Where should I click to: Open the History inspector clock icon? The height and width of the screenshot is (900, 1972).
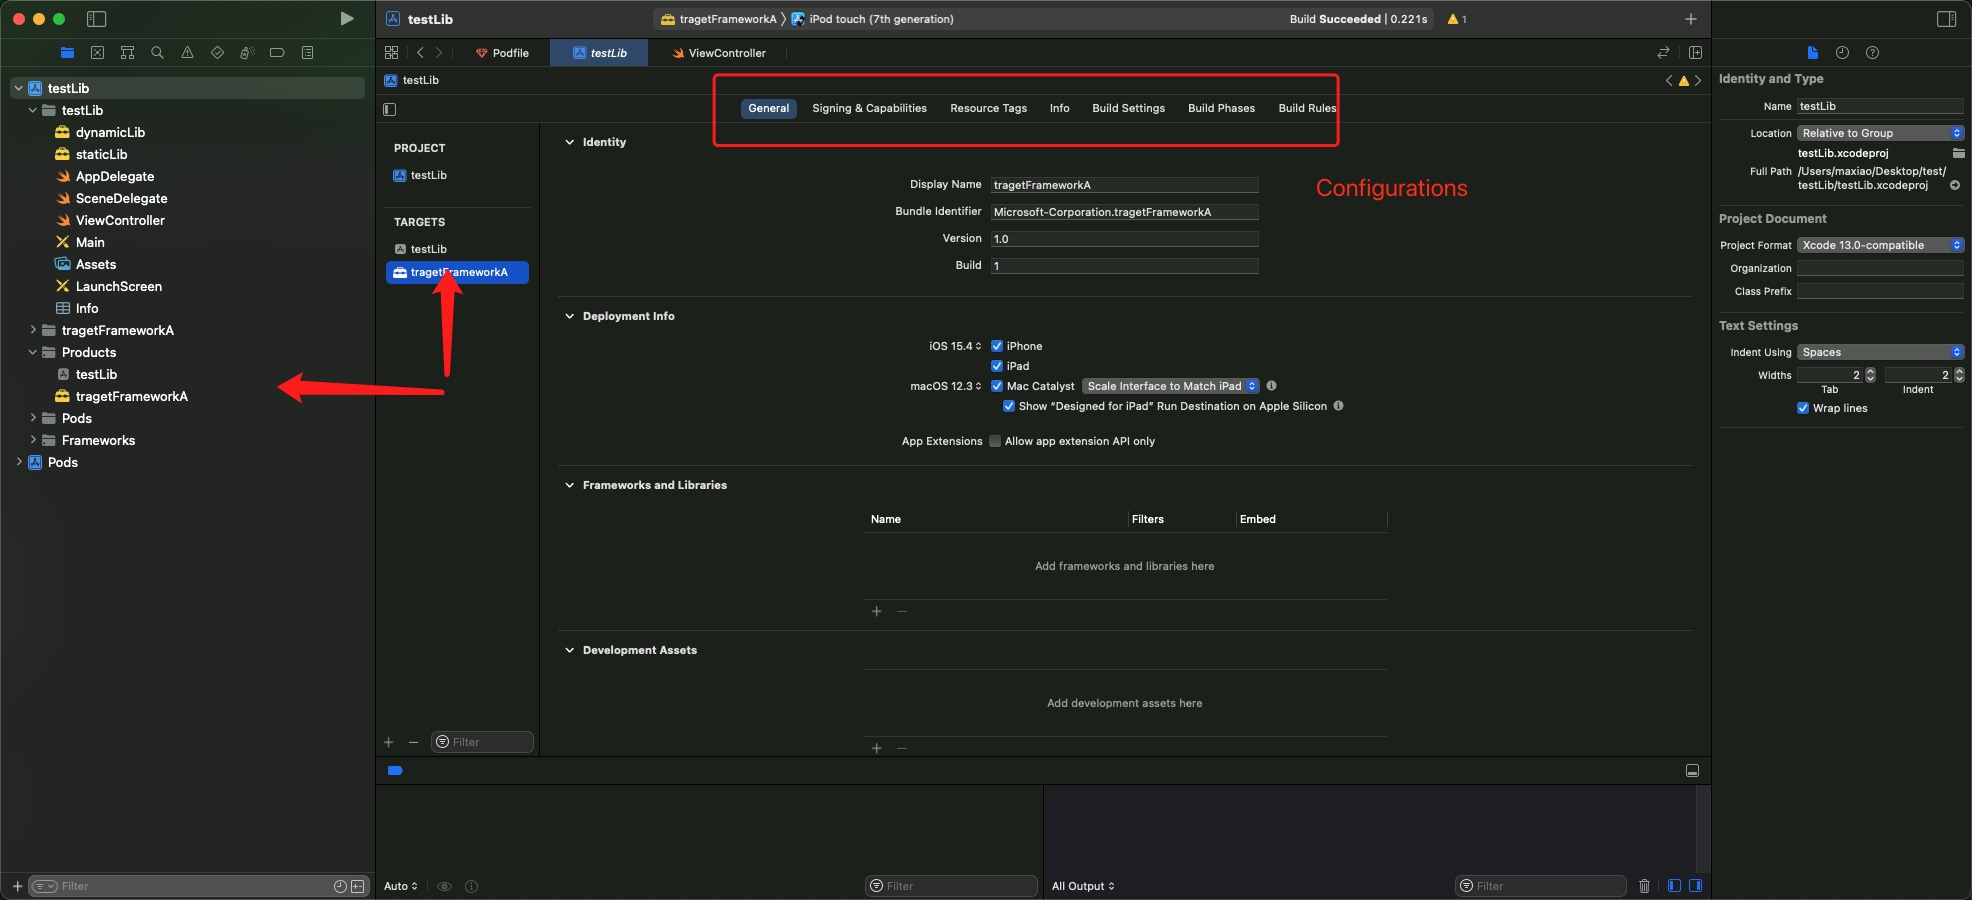(x=1842, y=53)
